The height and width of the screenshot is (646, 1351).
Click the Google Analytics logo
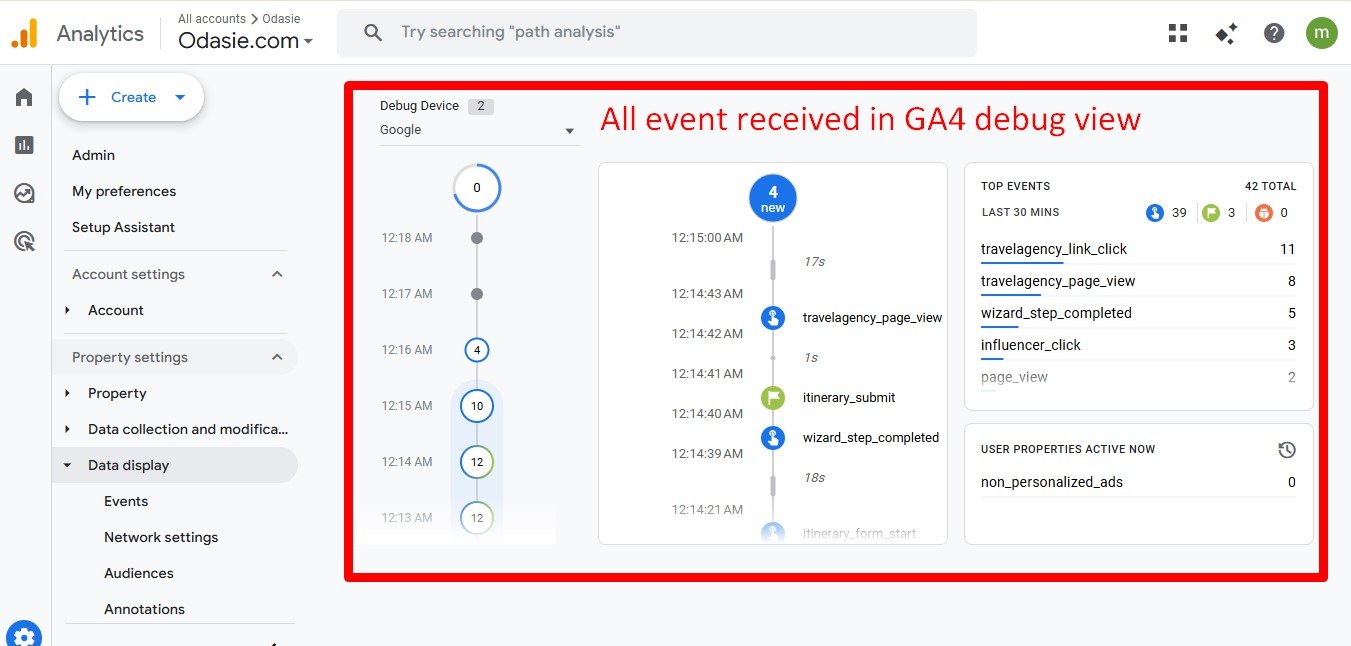coord(24,34)
